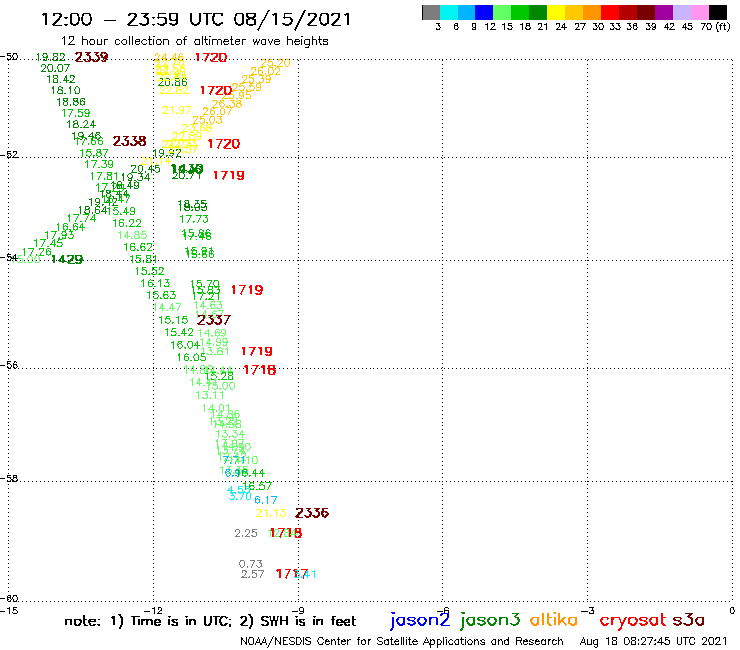Click the wave height value '15.63'
The height and width of the screenshot is (650, 740).
[x=161, y=295]
